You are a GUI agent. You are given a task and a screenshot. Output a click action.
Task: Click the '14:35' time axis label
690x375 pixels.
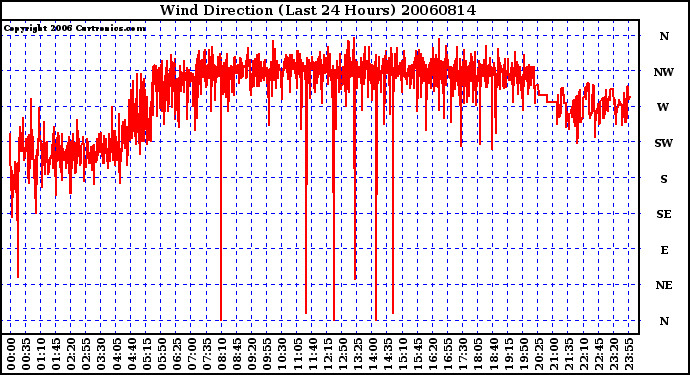[x=388, y=354]
